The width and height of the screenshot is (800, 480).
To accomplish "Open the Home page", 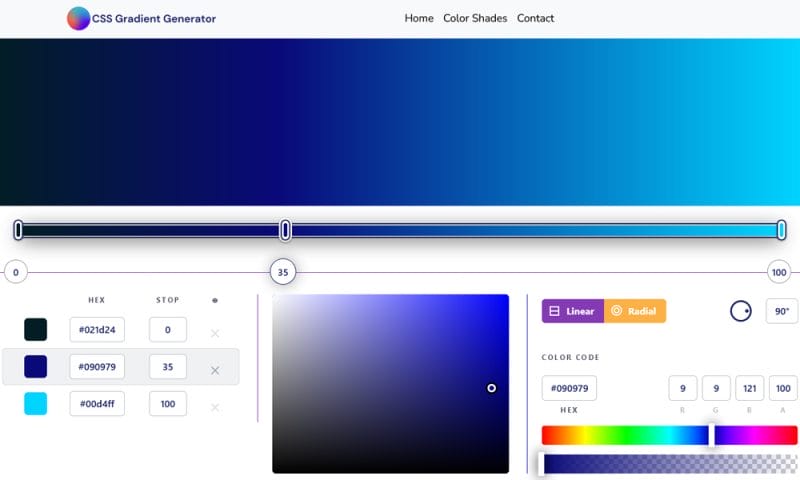I will click(419, 18).
